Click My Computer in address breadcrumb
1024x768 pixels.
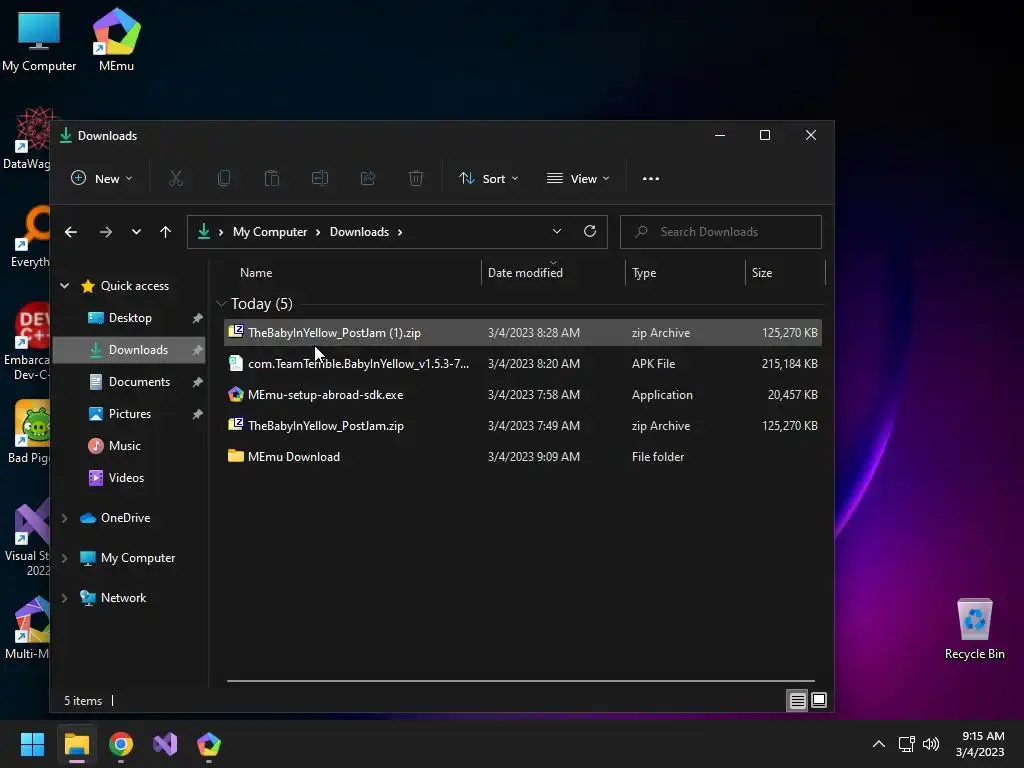(270, 232)
